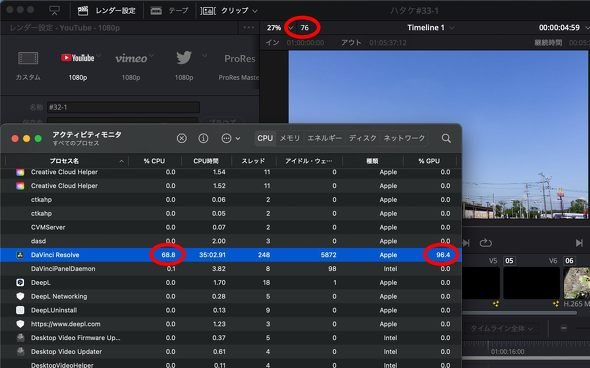Switch to the Memory tab
The height and width of the screenshot is (368, 590).
point(290,138)
